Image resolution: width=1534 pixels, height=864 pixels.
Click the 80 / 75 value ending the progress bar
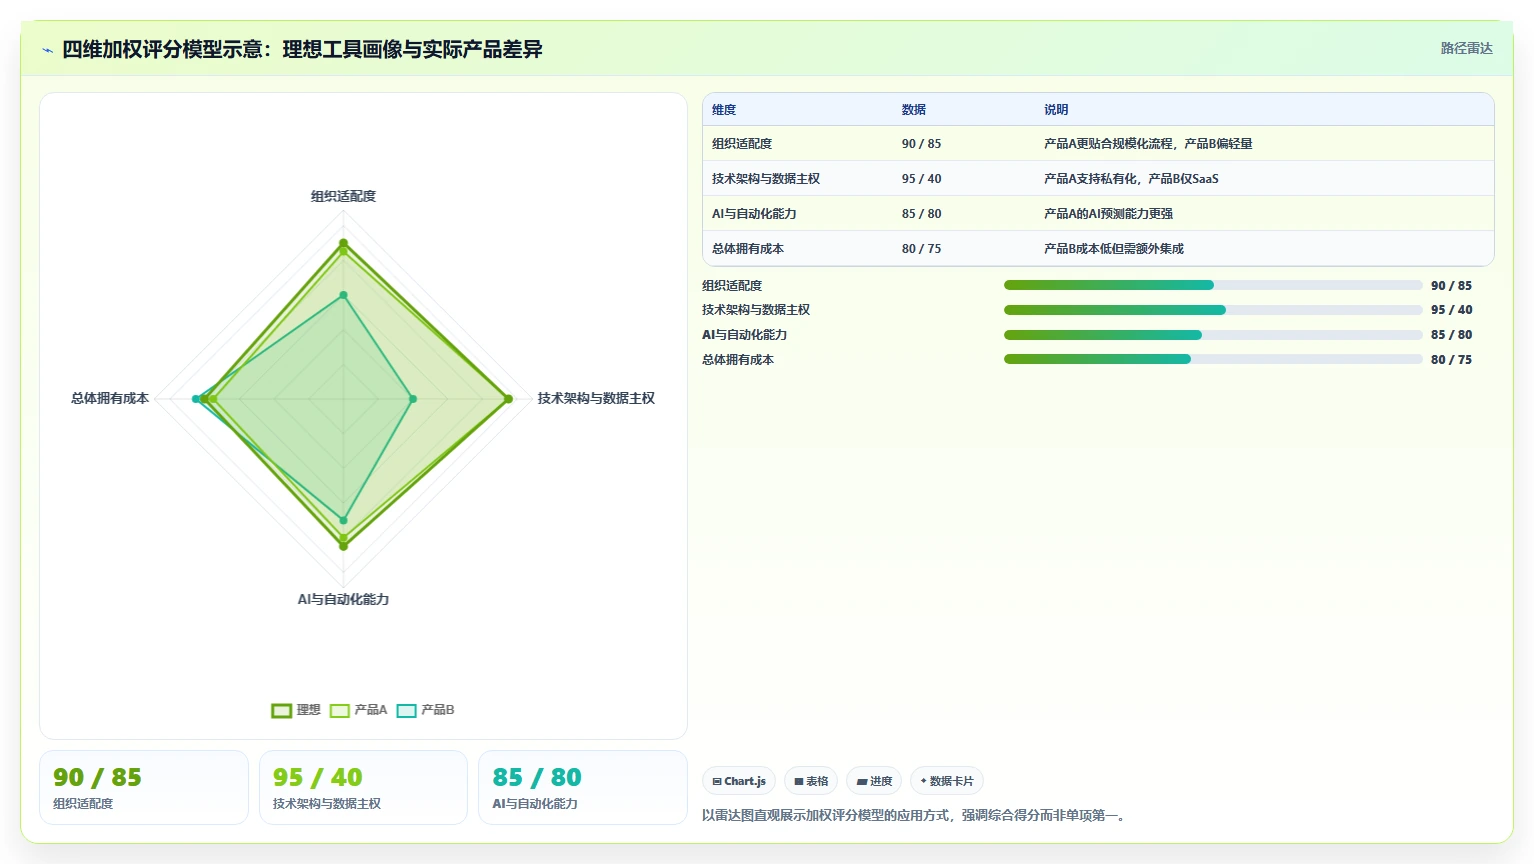click(1451, 360)
